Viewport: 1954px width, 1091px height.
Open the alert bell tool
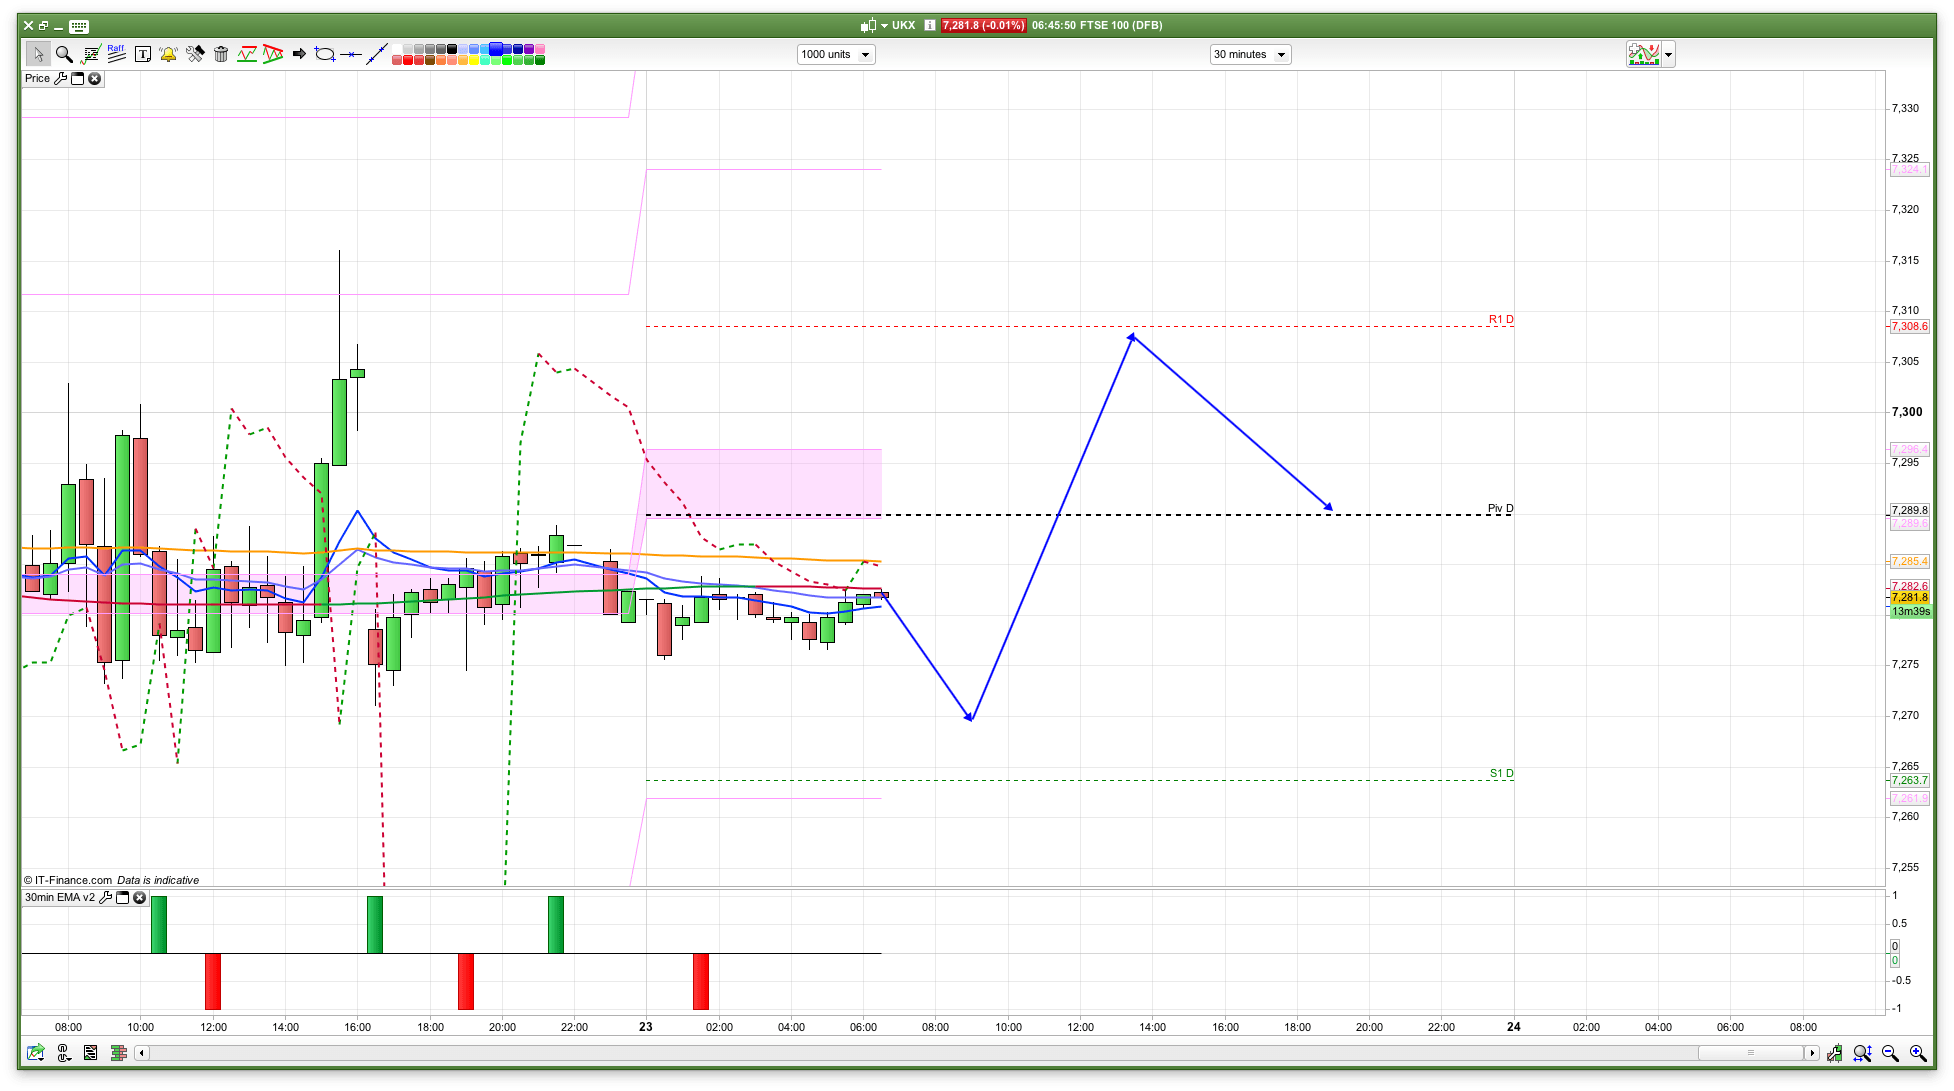click(168, 54)
